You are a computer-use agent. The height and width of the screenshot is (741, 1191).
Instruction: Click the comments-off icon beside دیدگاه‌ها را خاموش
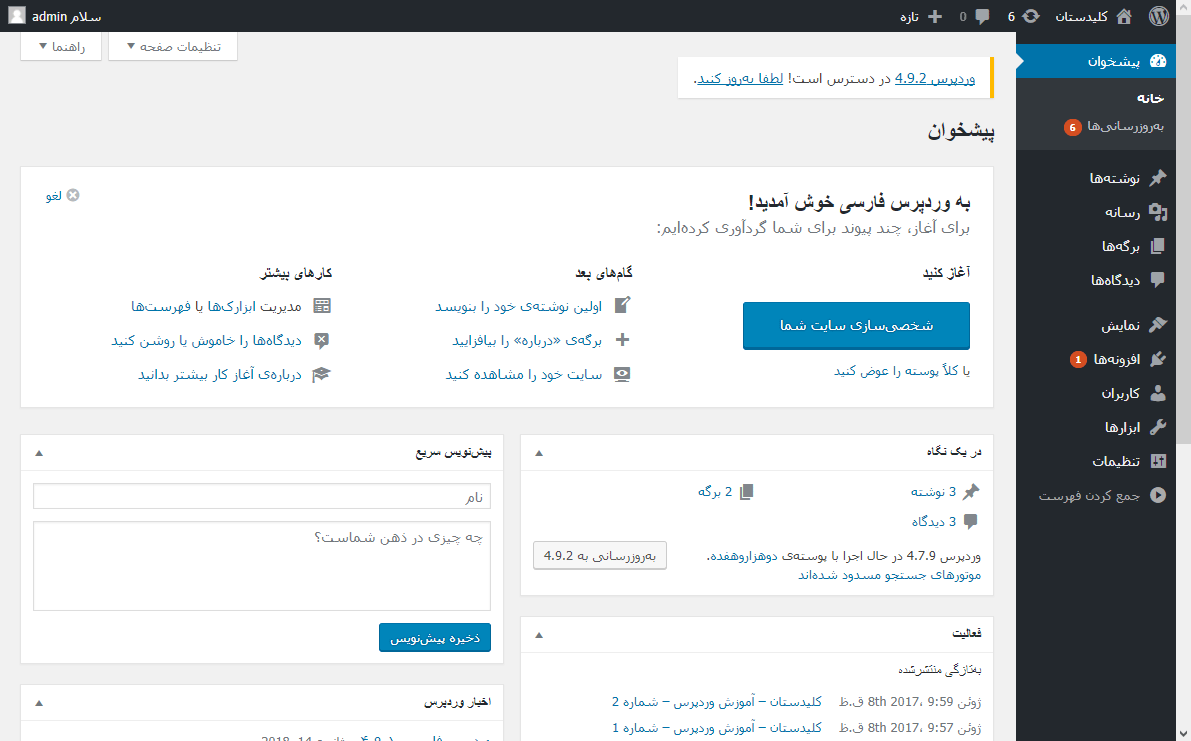point(322,340)
